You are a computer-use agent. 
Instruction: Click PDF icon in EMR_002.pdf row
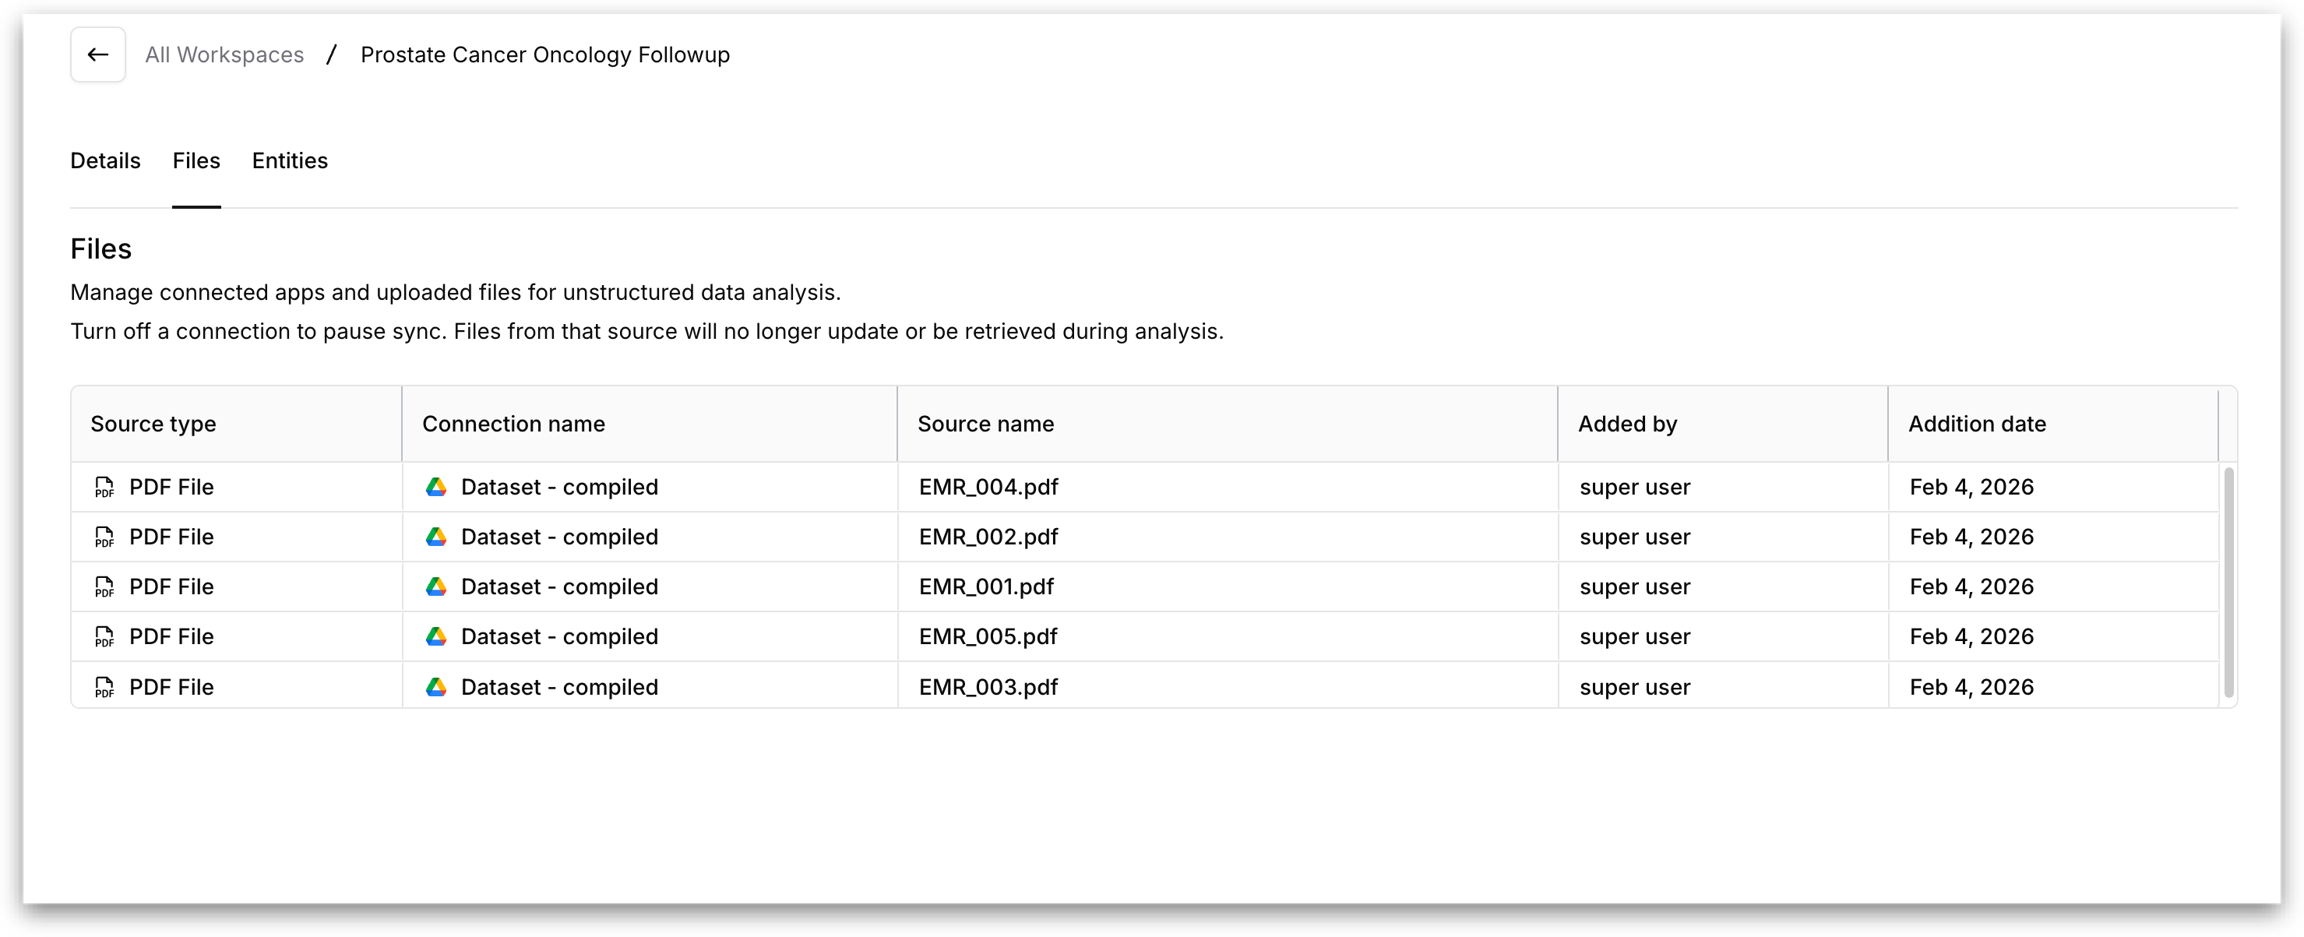(104, 537)
